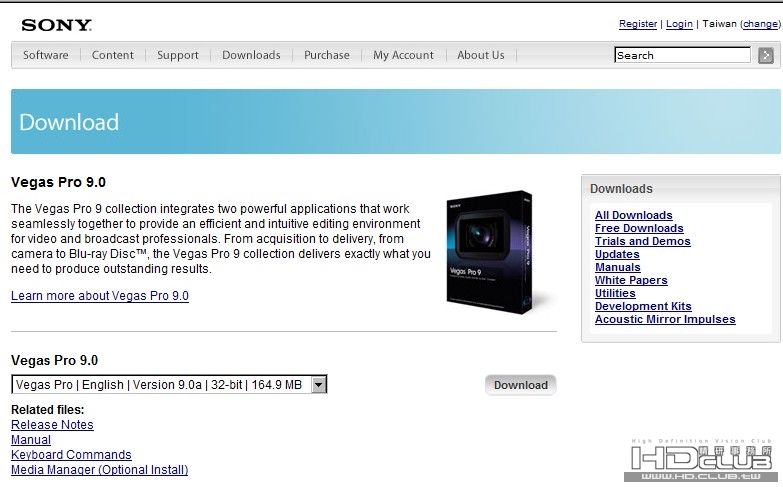Select the Vegas Pro version combo box

169,385
